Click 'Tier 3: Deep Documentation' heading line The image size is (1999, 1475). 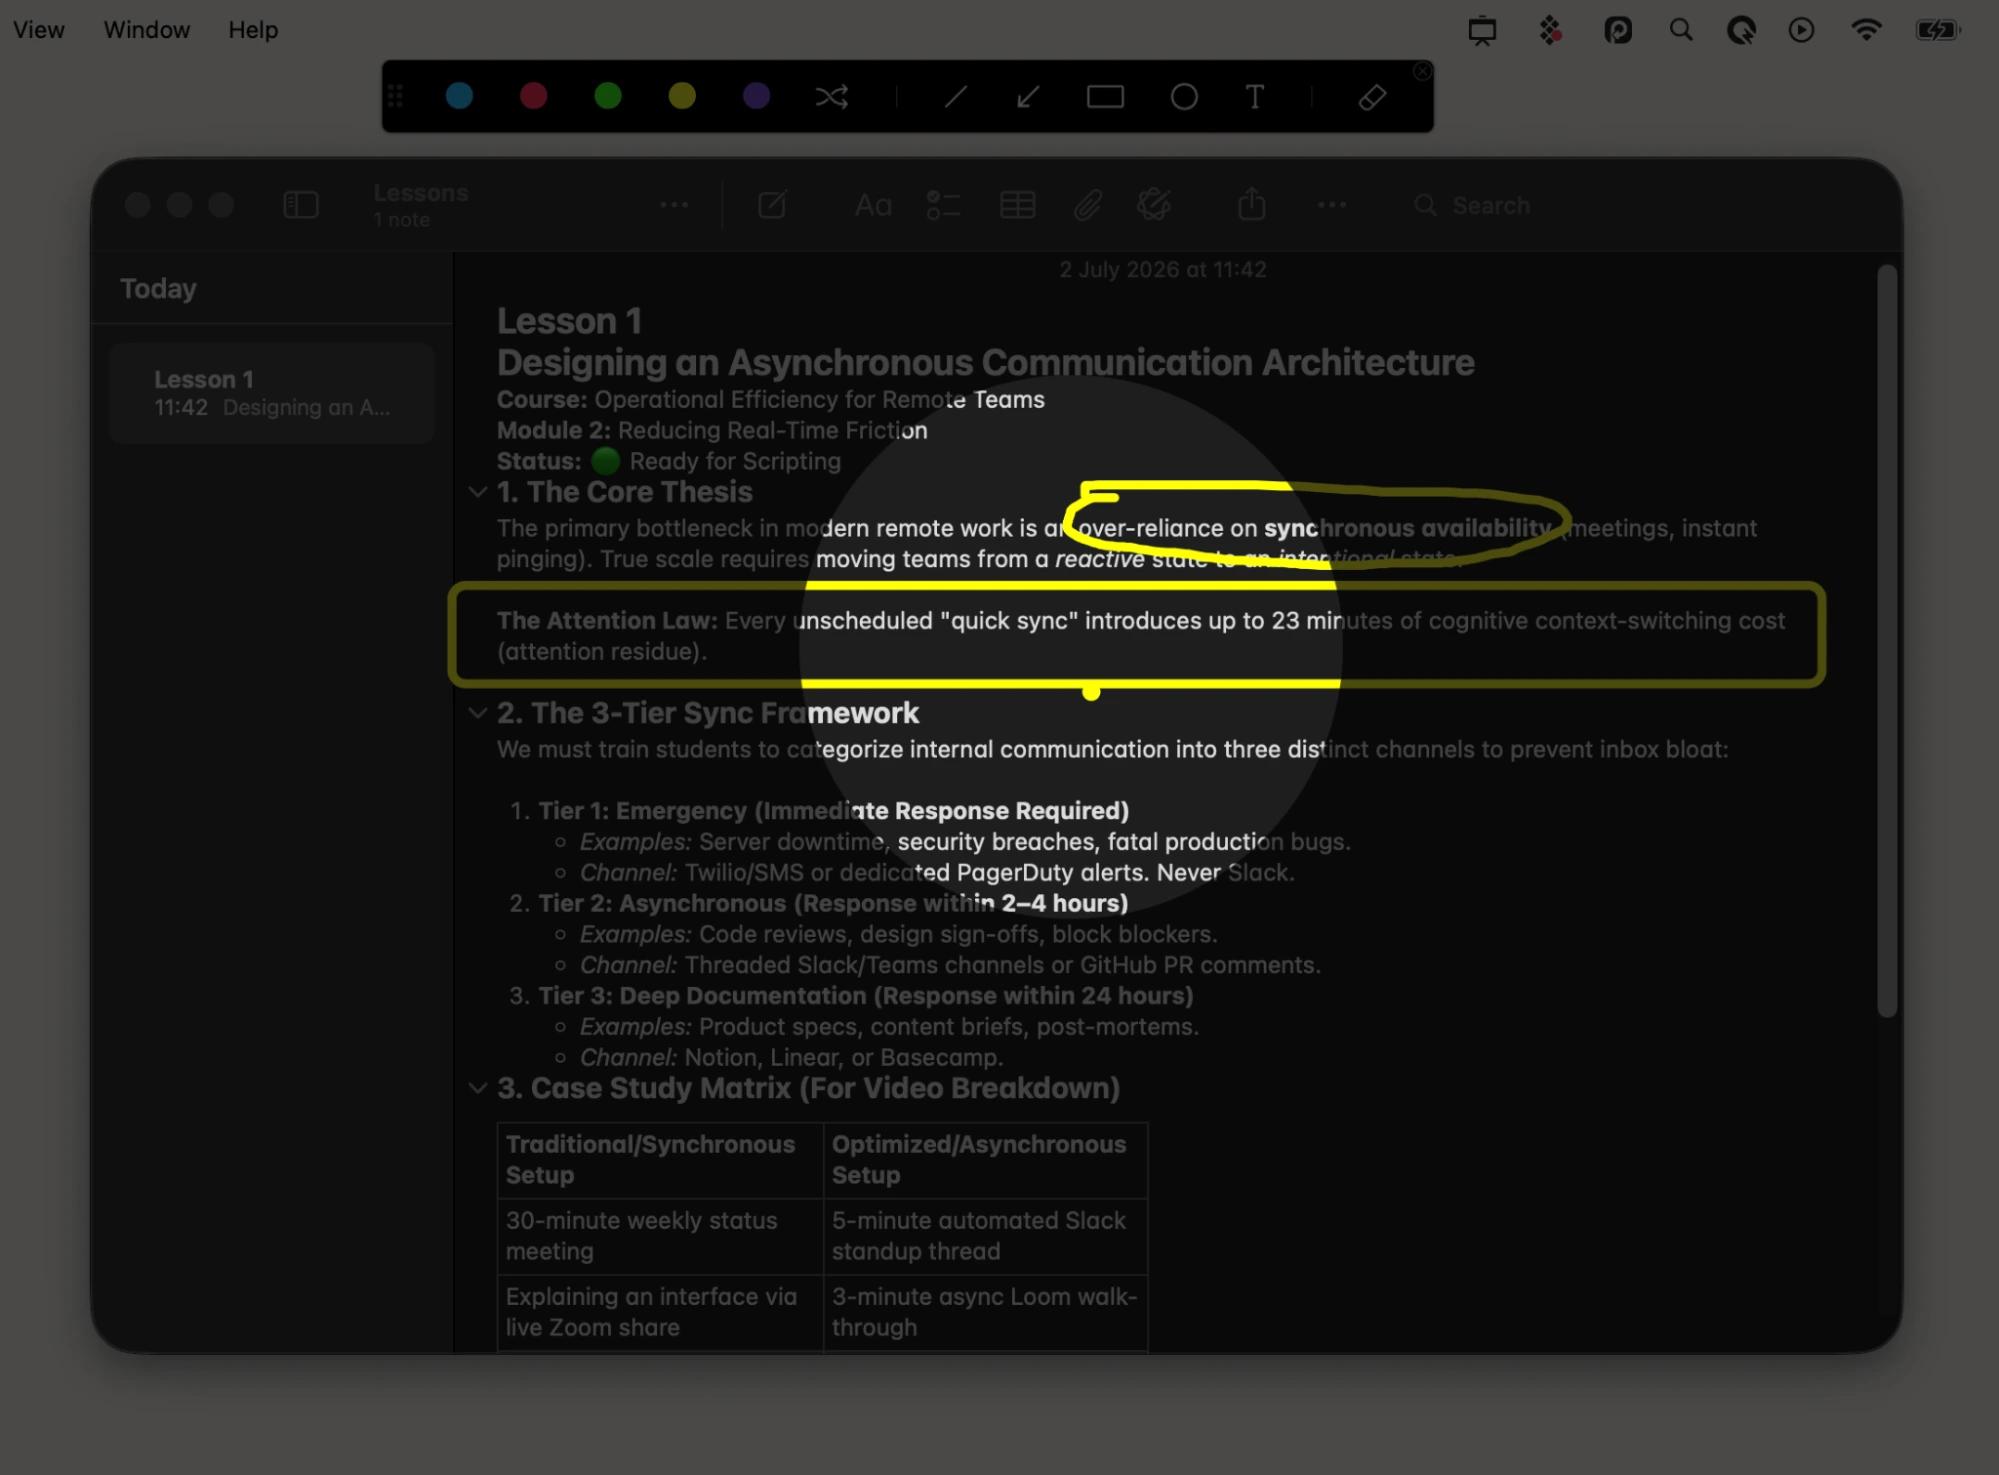point(865,996)
